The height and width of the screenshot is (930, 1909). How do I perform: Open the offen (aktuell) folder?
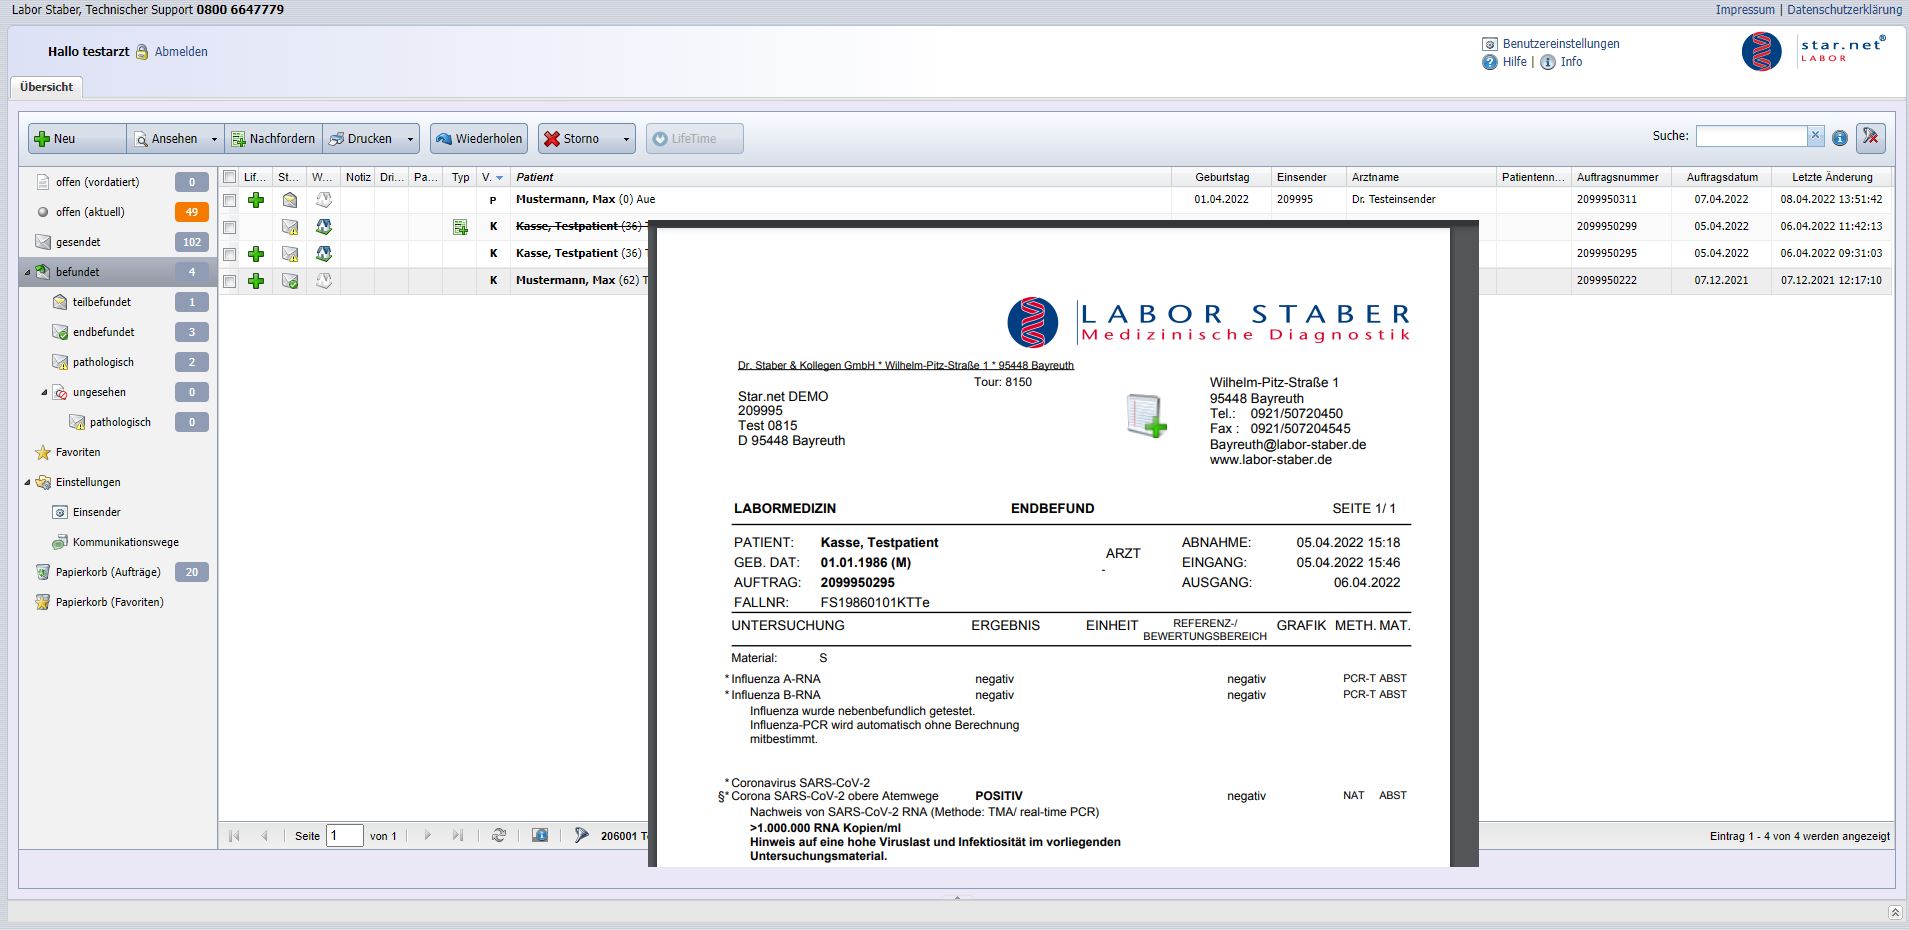point(90,212)
